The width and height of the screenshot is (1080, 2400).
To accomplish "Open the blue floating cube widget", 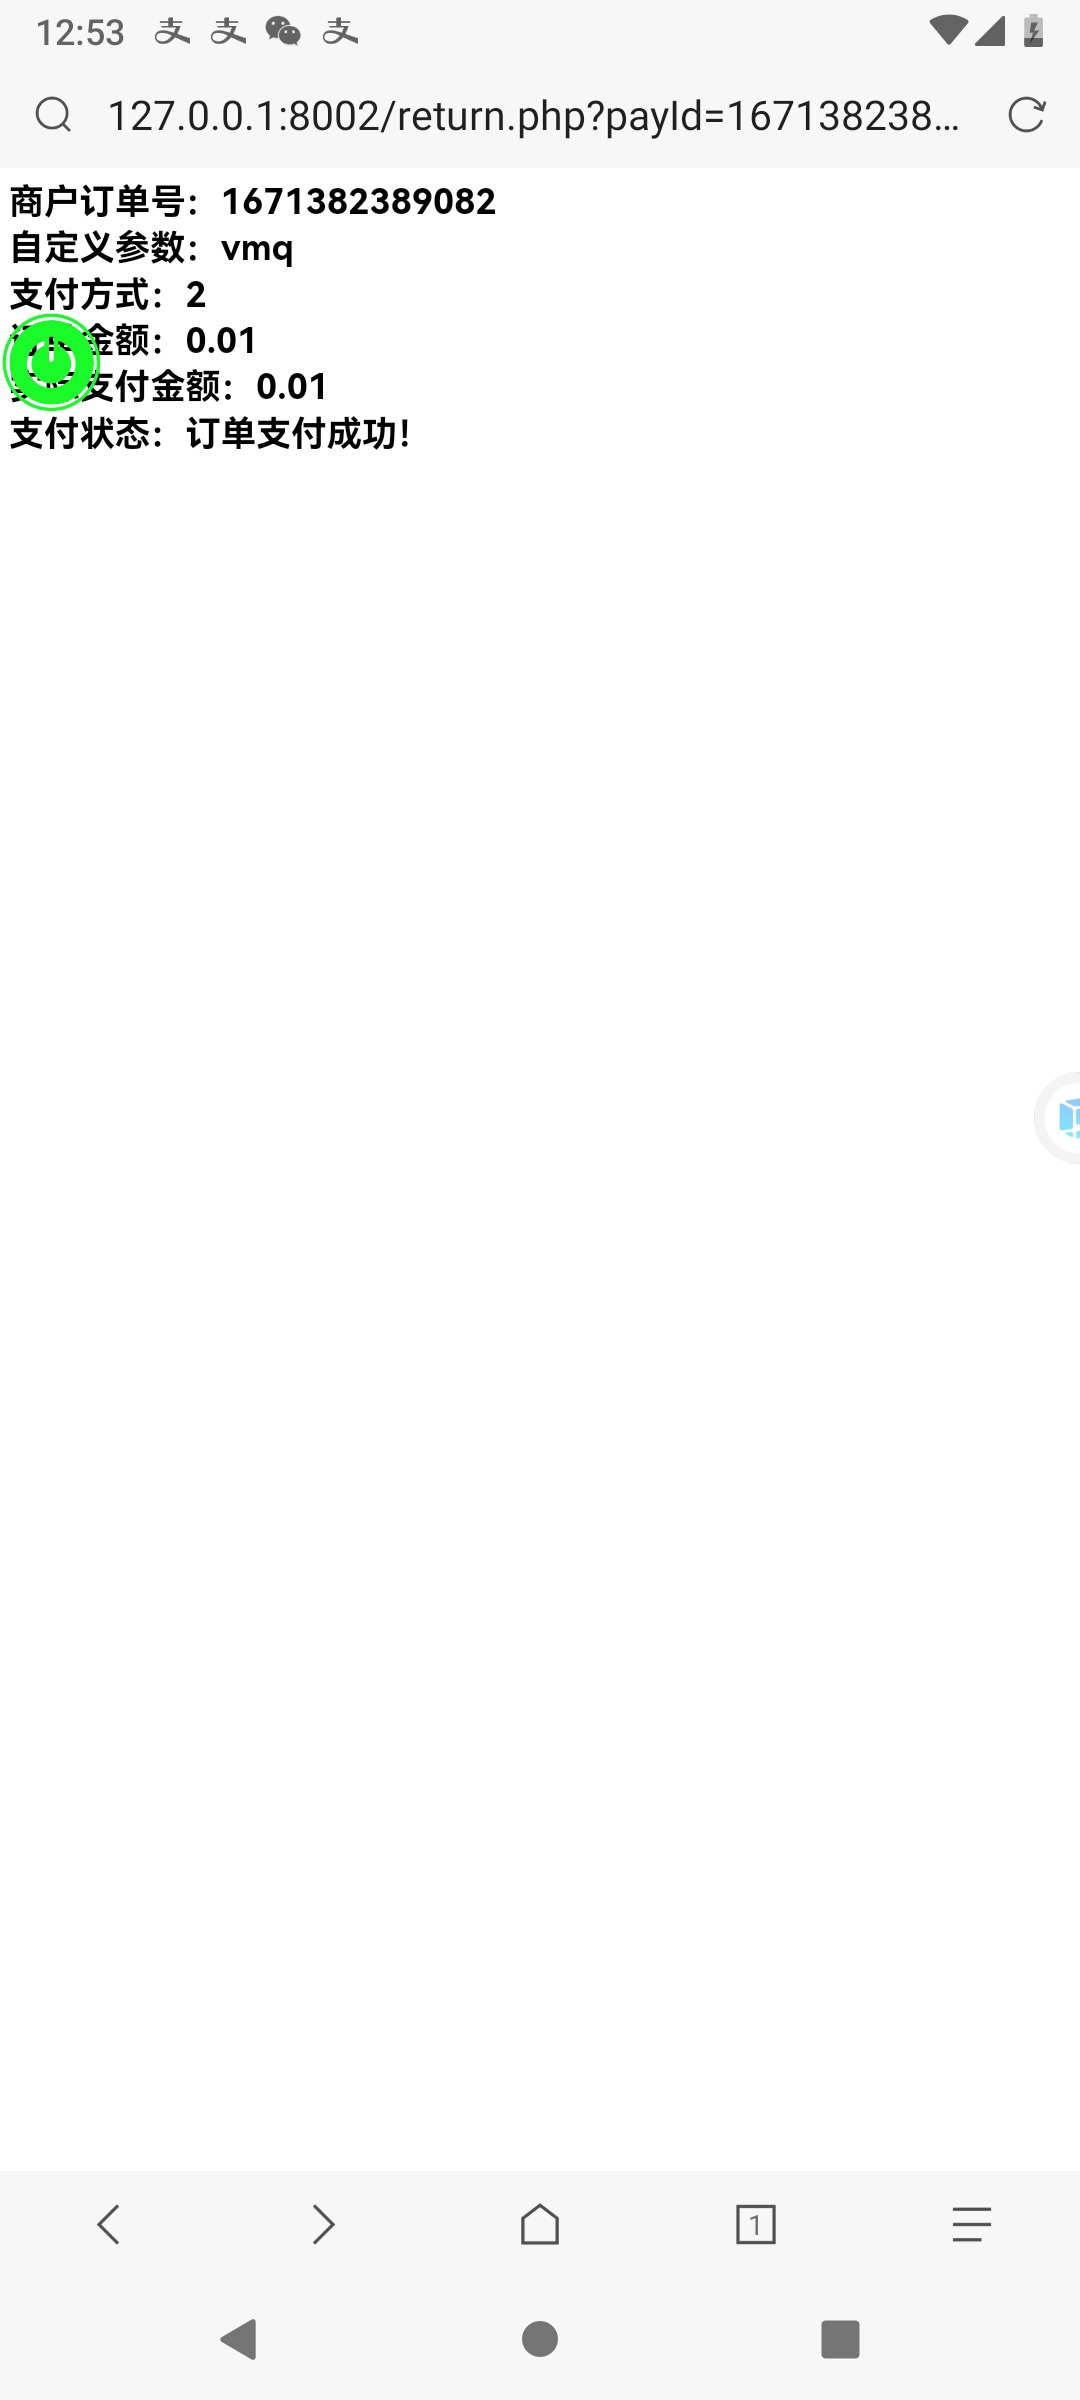I will tap(1058, 1117).
